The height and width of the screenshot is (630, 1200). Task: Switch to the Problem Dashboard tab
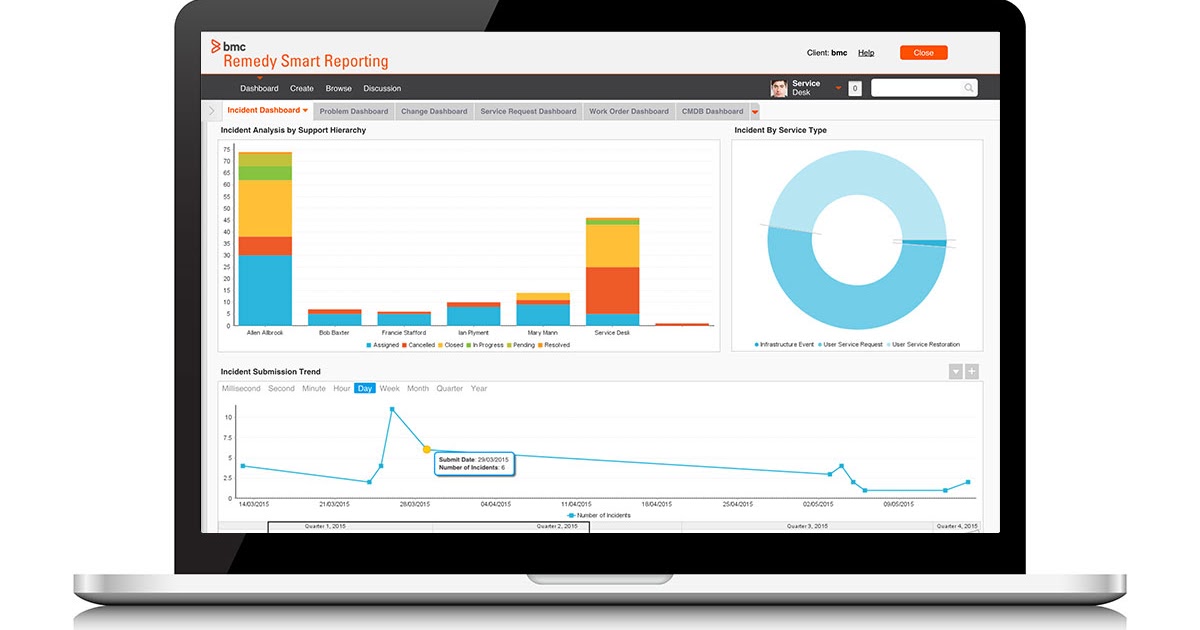tap(353, 111)
